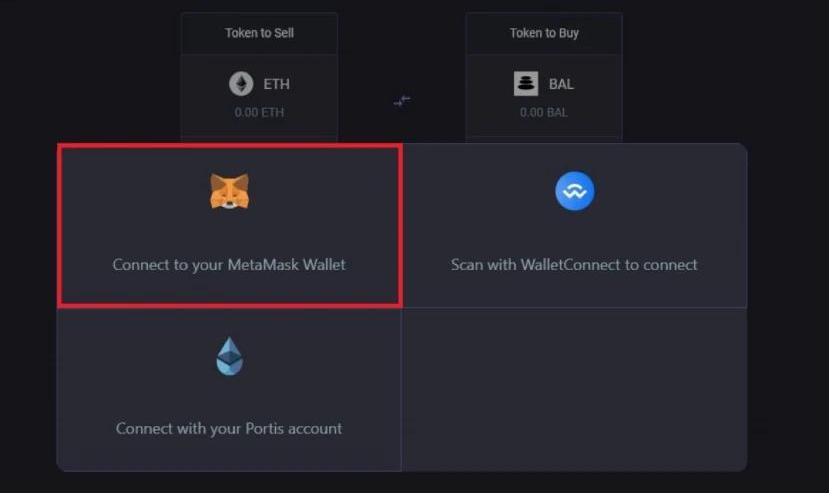
Task: Select "Connect to your MetaMask Wallet" text
Action: [x=229, y=265]
